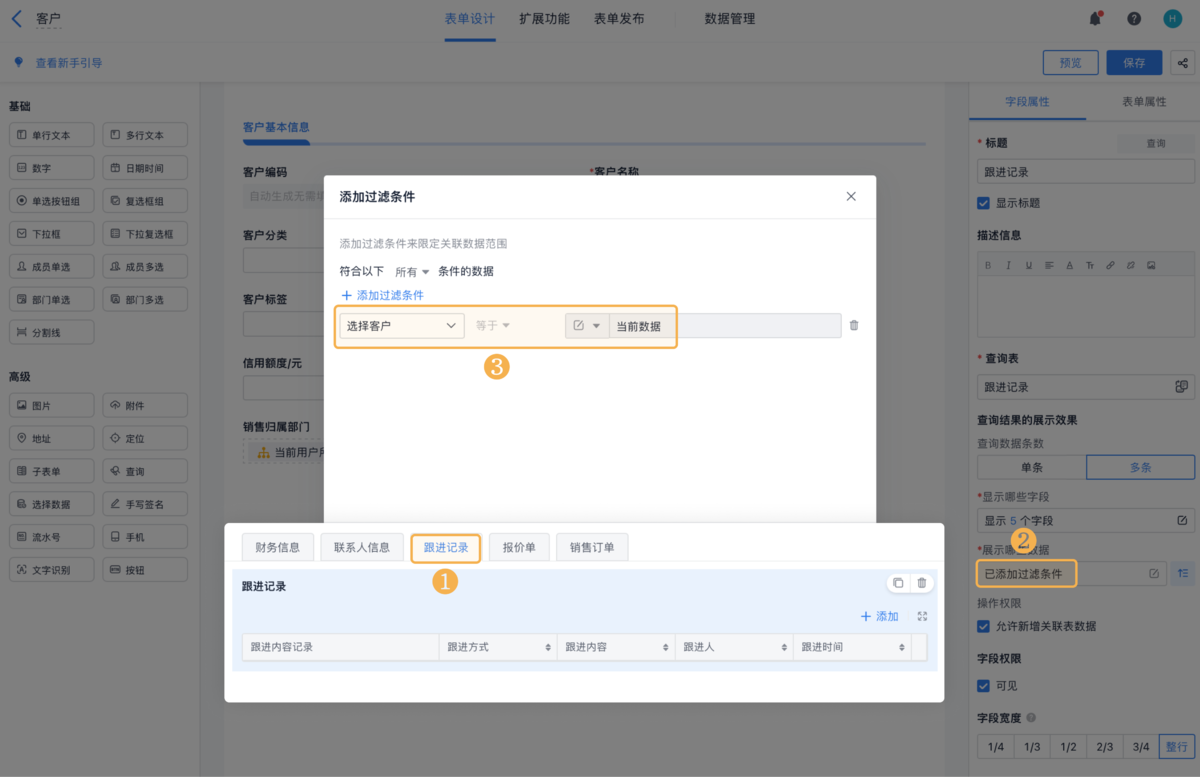
Task: Click the 标题 input field
Action: (1086, 172)
